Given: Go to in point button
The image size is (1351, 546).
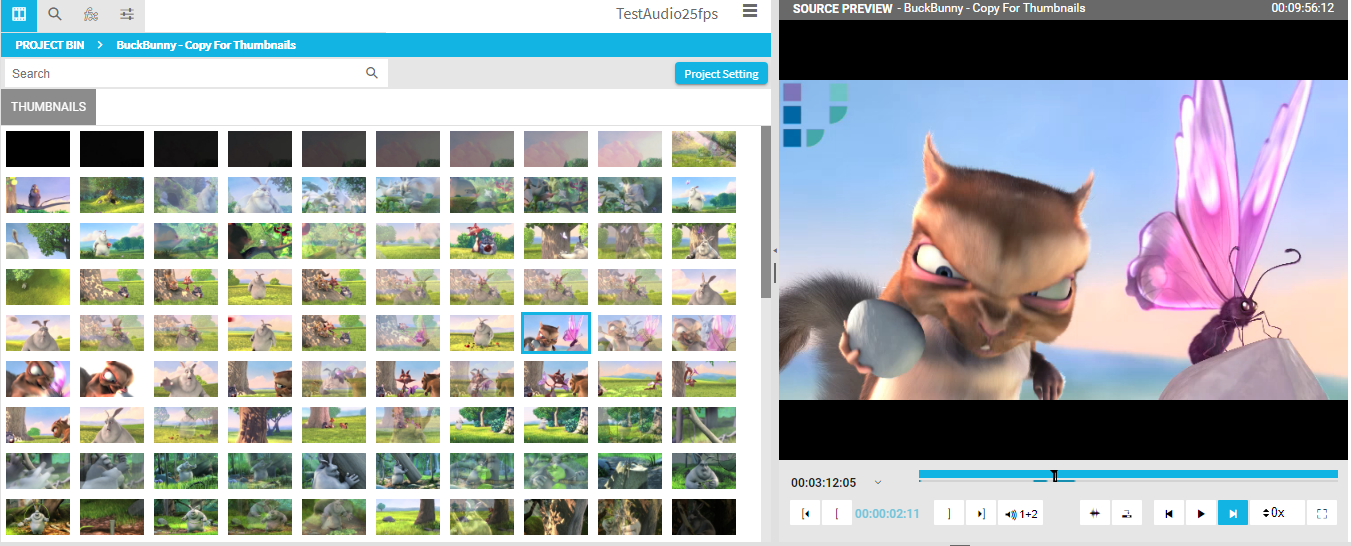Looking at the screenshot, I should (x=805, y=514).
